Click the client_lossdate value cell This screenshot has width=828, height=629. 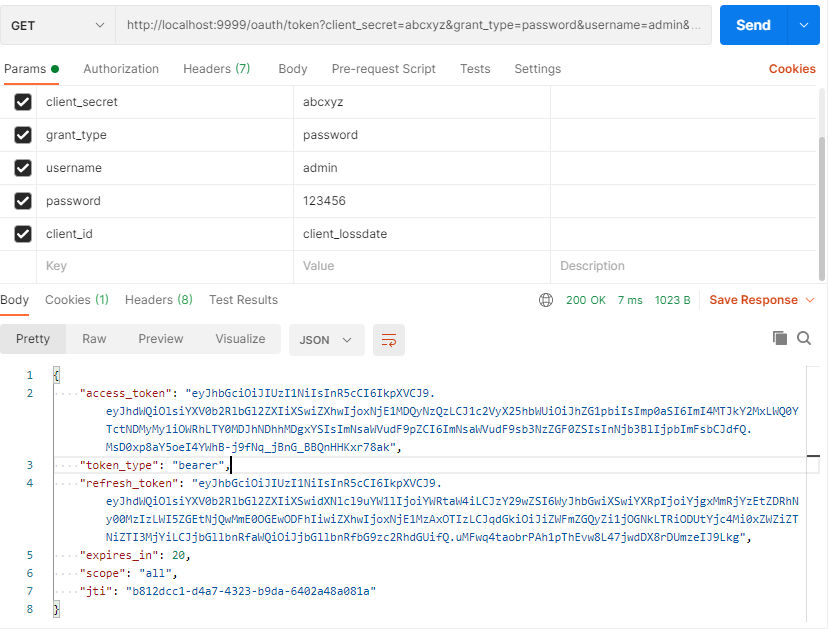422,233
